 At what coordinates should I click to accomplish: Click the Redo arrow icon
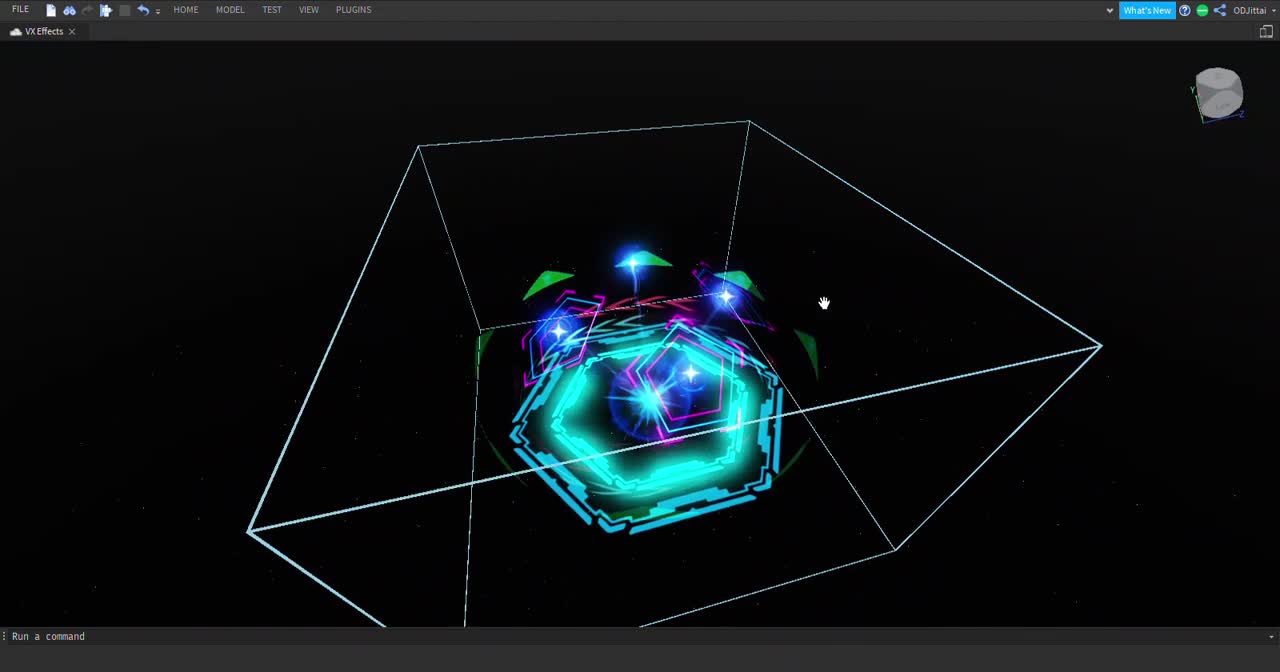[x=87, y=10]
